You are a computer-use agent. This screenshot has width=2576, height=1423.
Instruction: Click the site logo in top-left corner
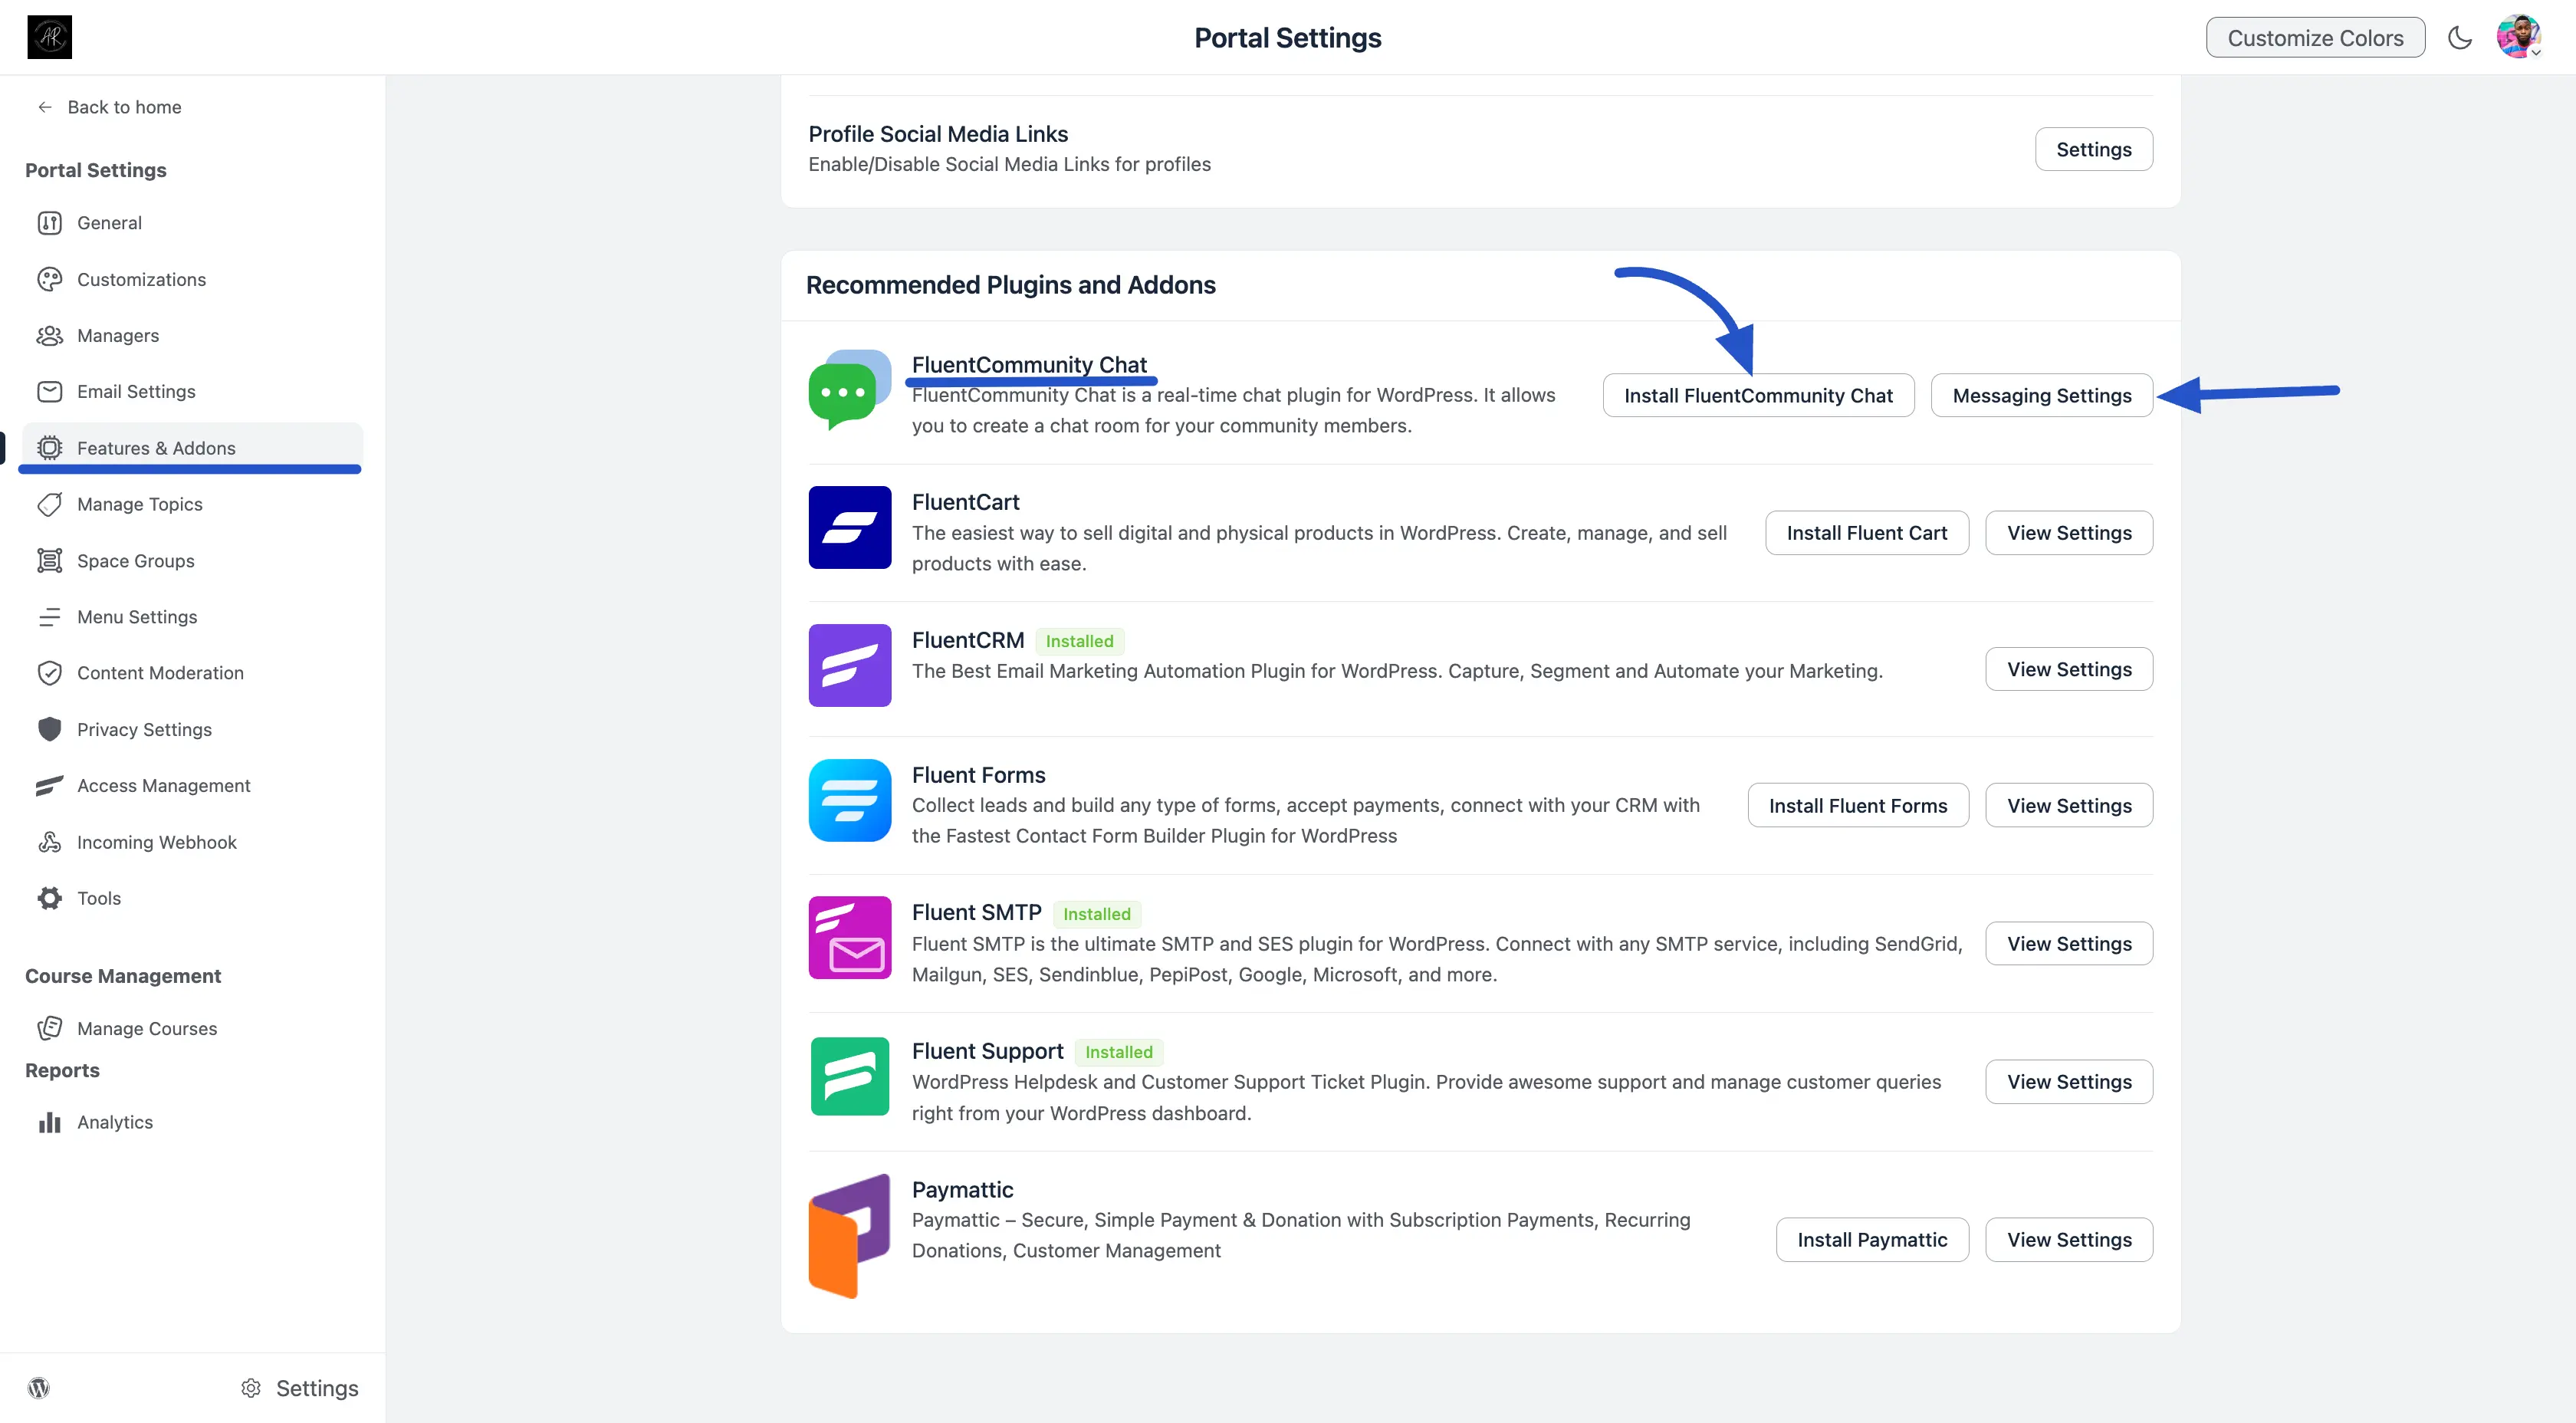point(49,37)
